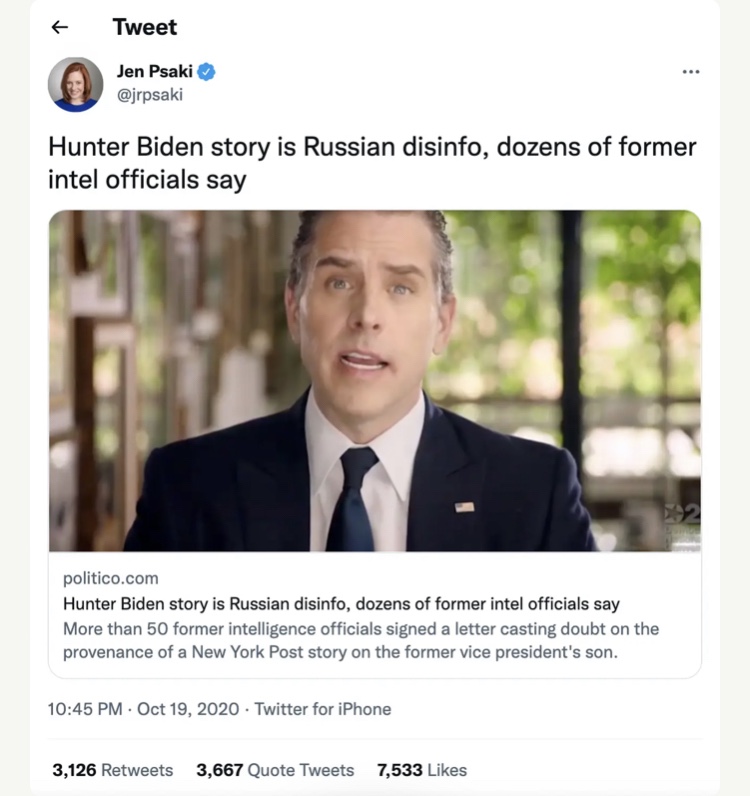Click the politico.com domain label
The width and height of the screenshot is (750, 796).
[110, 578]
